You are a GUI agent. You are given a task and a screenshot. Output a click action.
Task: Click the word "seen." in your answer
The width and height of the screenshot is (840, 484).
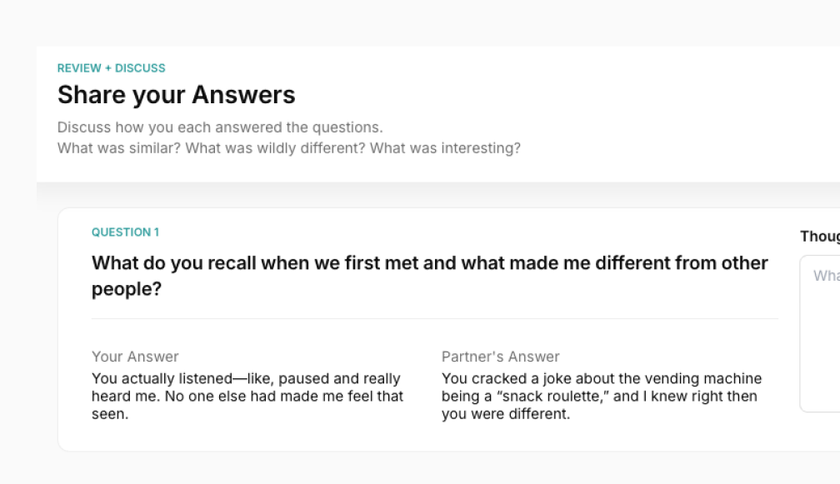click(x=110, y=414)
